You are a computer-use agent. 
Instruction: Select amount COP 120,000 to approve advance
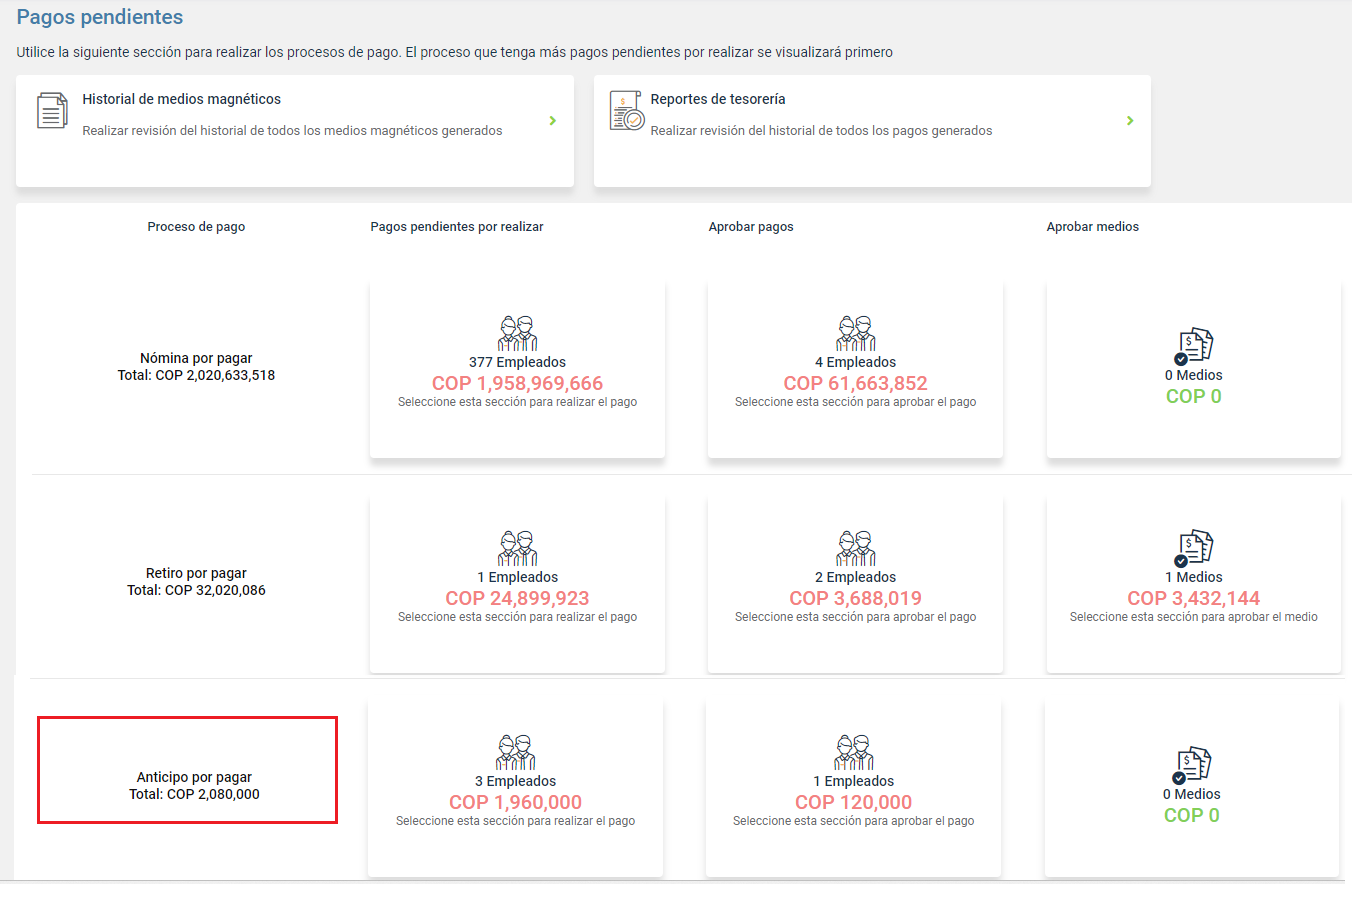pos(853,803)
